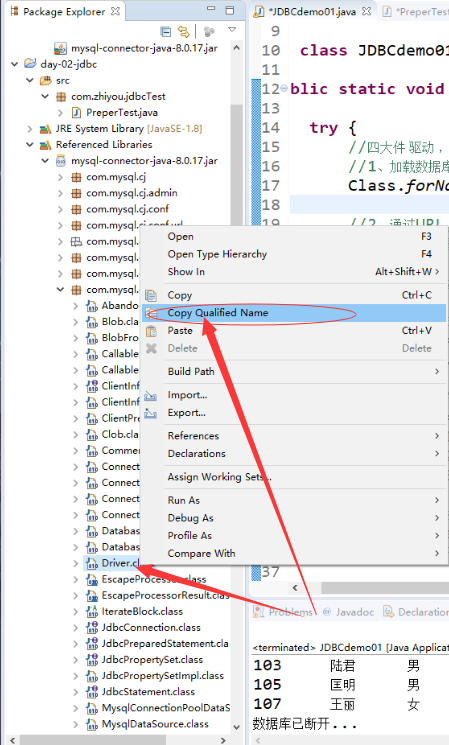Screen dimensions: 449x745
Task: Switch to PreperTest editor tab
Action: 417,11
